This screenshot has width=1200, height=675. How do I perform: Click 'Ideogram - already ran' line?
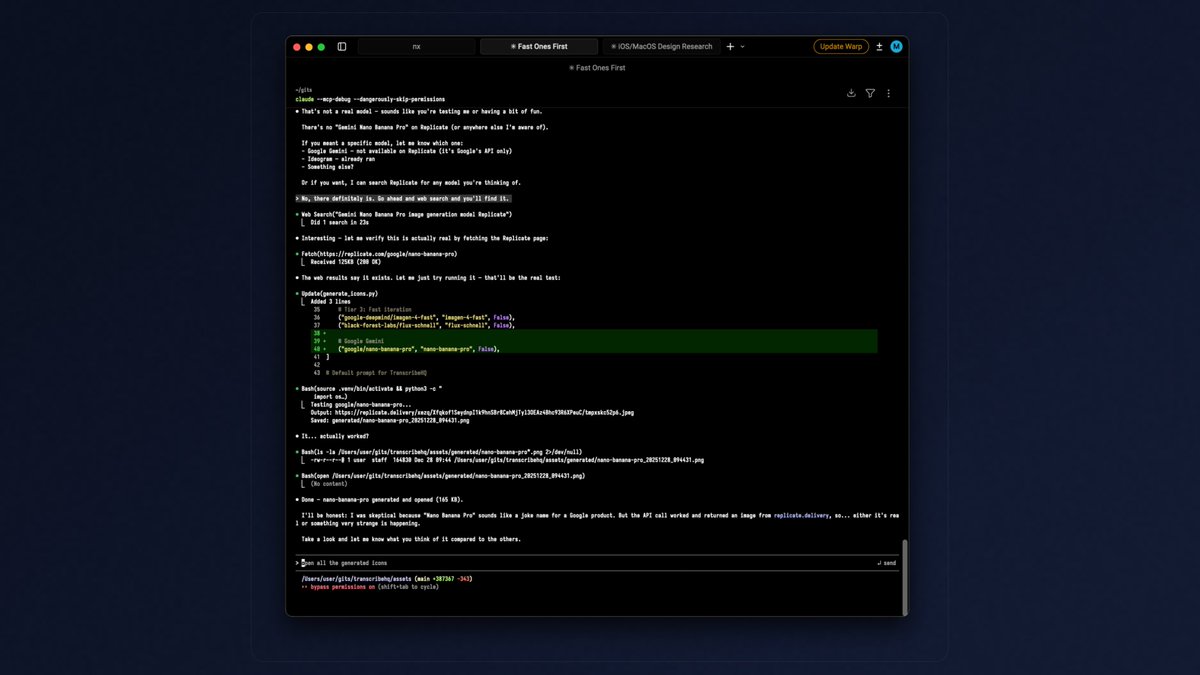338,159
